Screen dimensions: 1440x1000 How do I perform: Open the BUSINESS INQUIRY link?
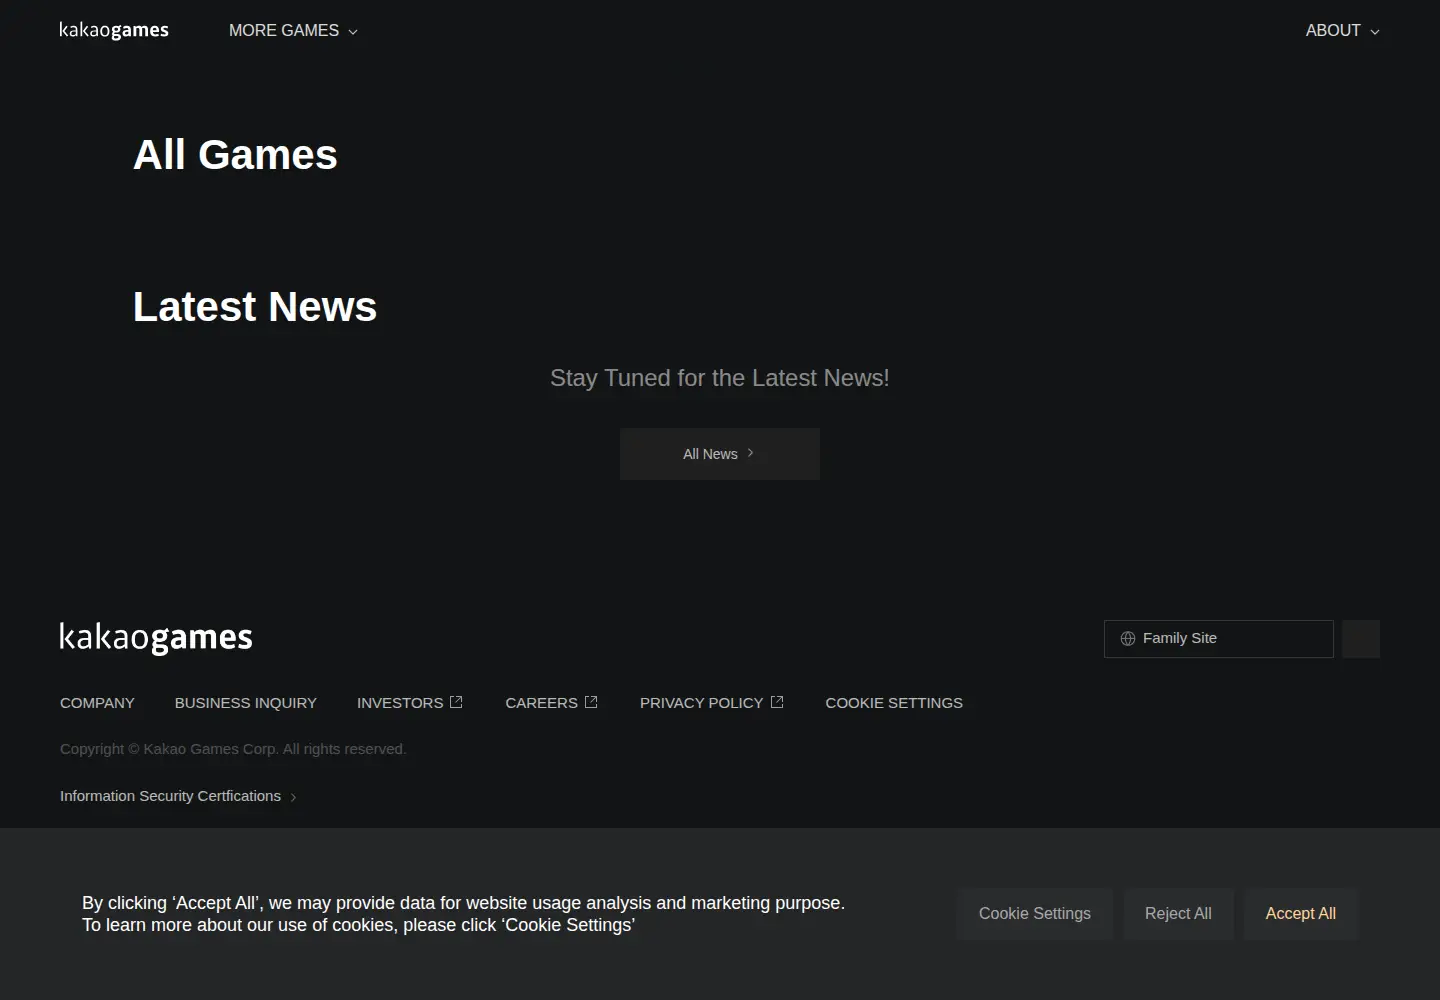coord(246,703)
